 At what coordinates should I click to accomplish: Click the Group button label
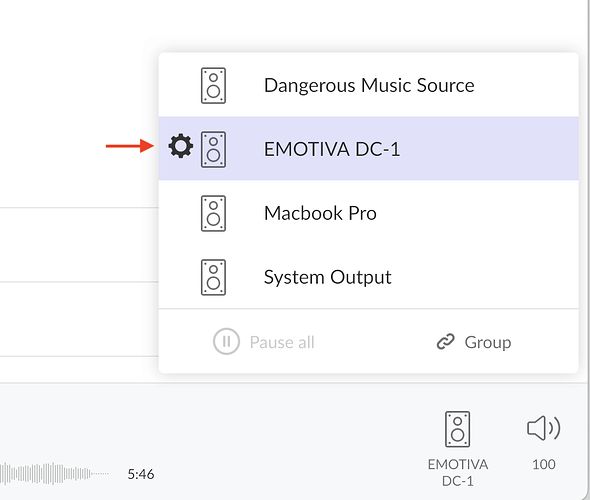point(488,342)
